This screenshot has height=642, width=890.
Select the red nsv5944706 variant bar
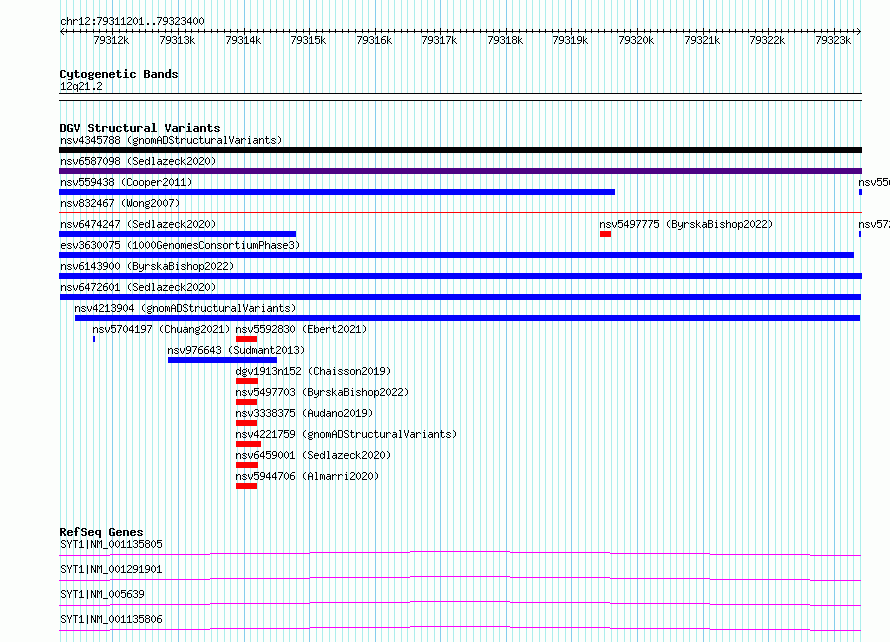click(x=246, y=486)
